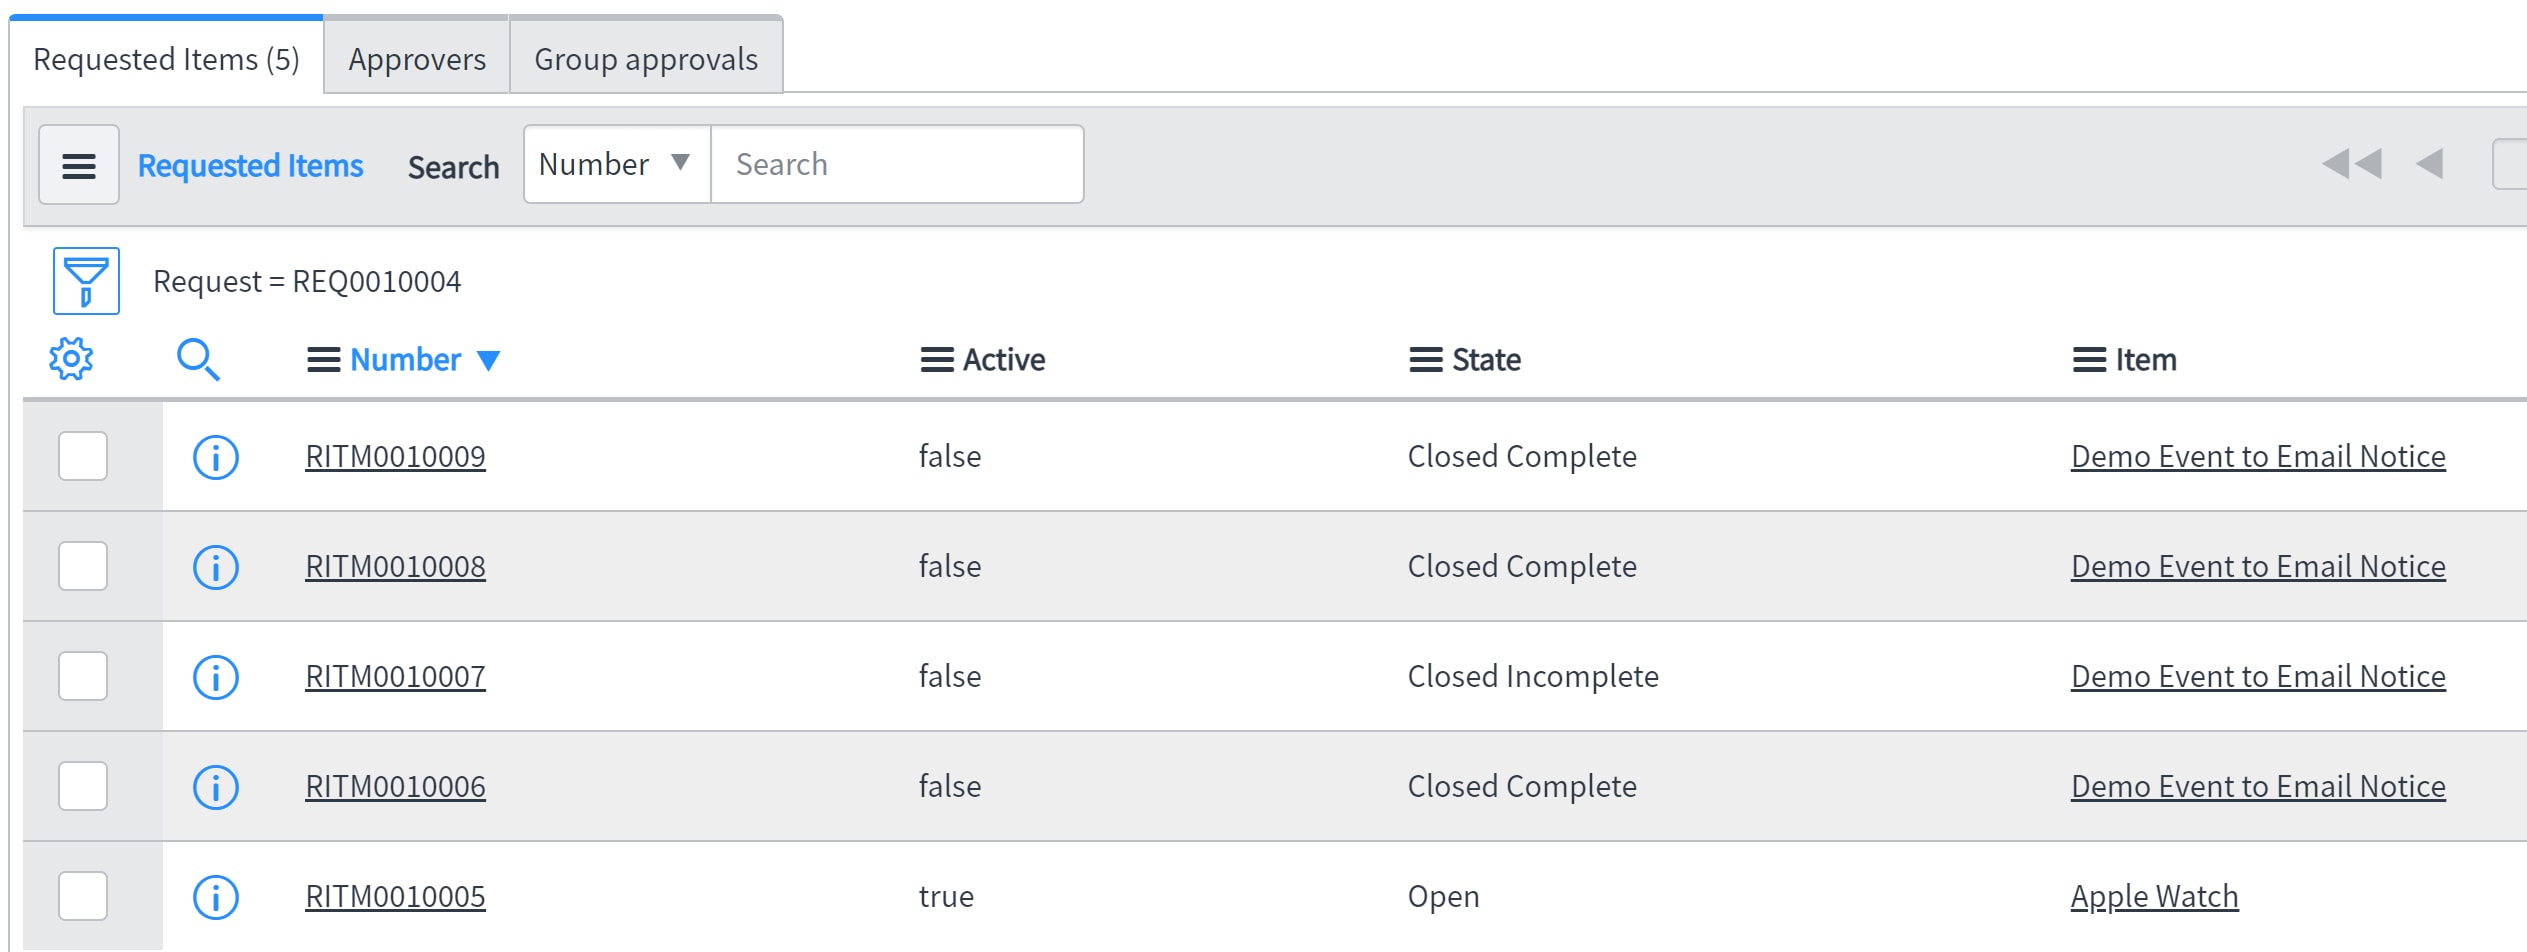
Task: Toggle sort on the Number column
Action: coord(405,360)
